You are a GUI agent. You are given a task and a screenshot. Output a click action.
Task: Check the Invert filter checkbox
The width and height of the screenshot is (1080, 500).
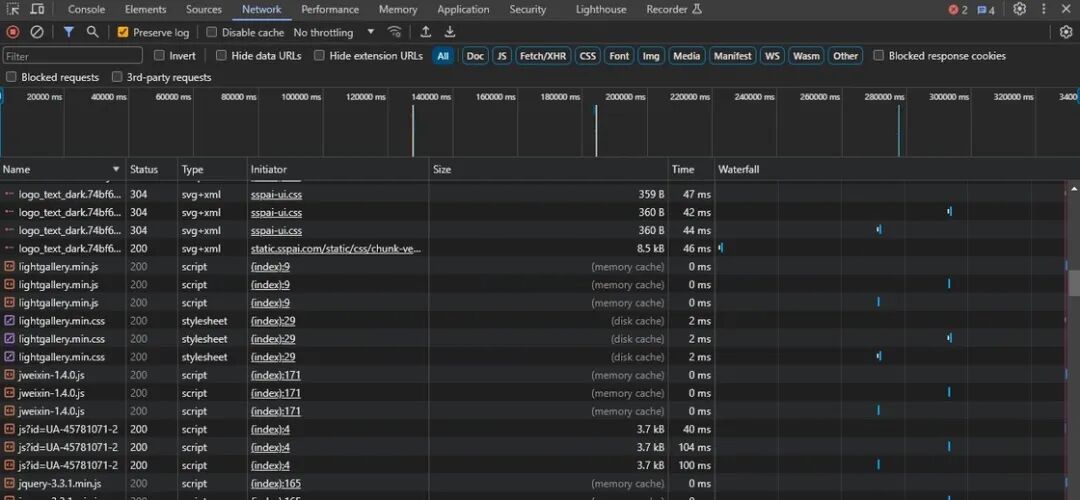coord(160,56)
